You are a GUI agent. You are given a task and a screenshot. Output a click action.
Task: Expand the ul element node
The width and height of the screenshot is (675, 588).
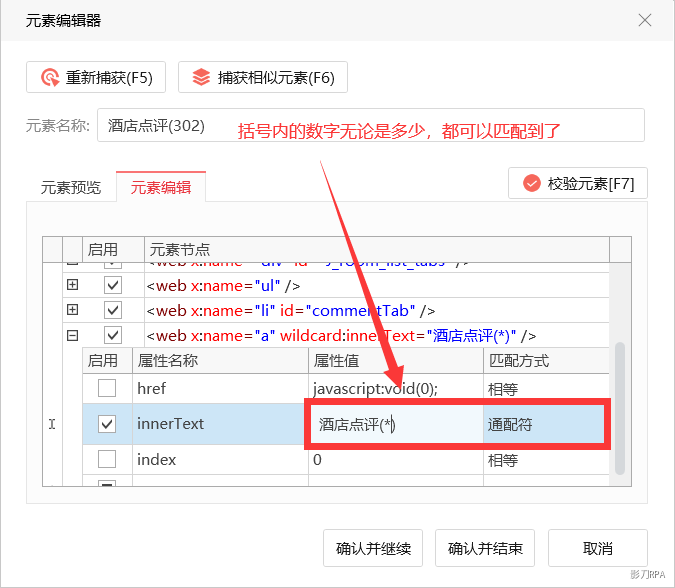point(72,286)
